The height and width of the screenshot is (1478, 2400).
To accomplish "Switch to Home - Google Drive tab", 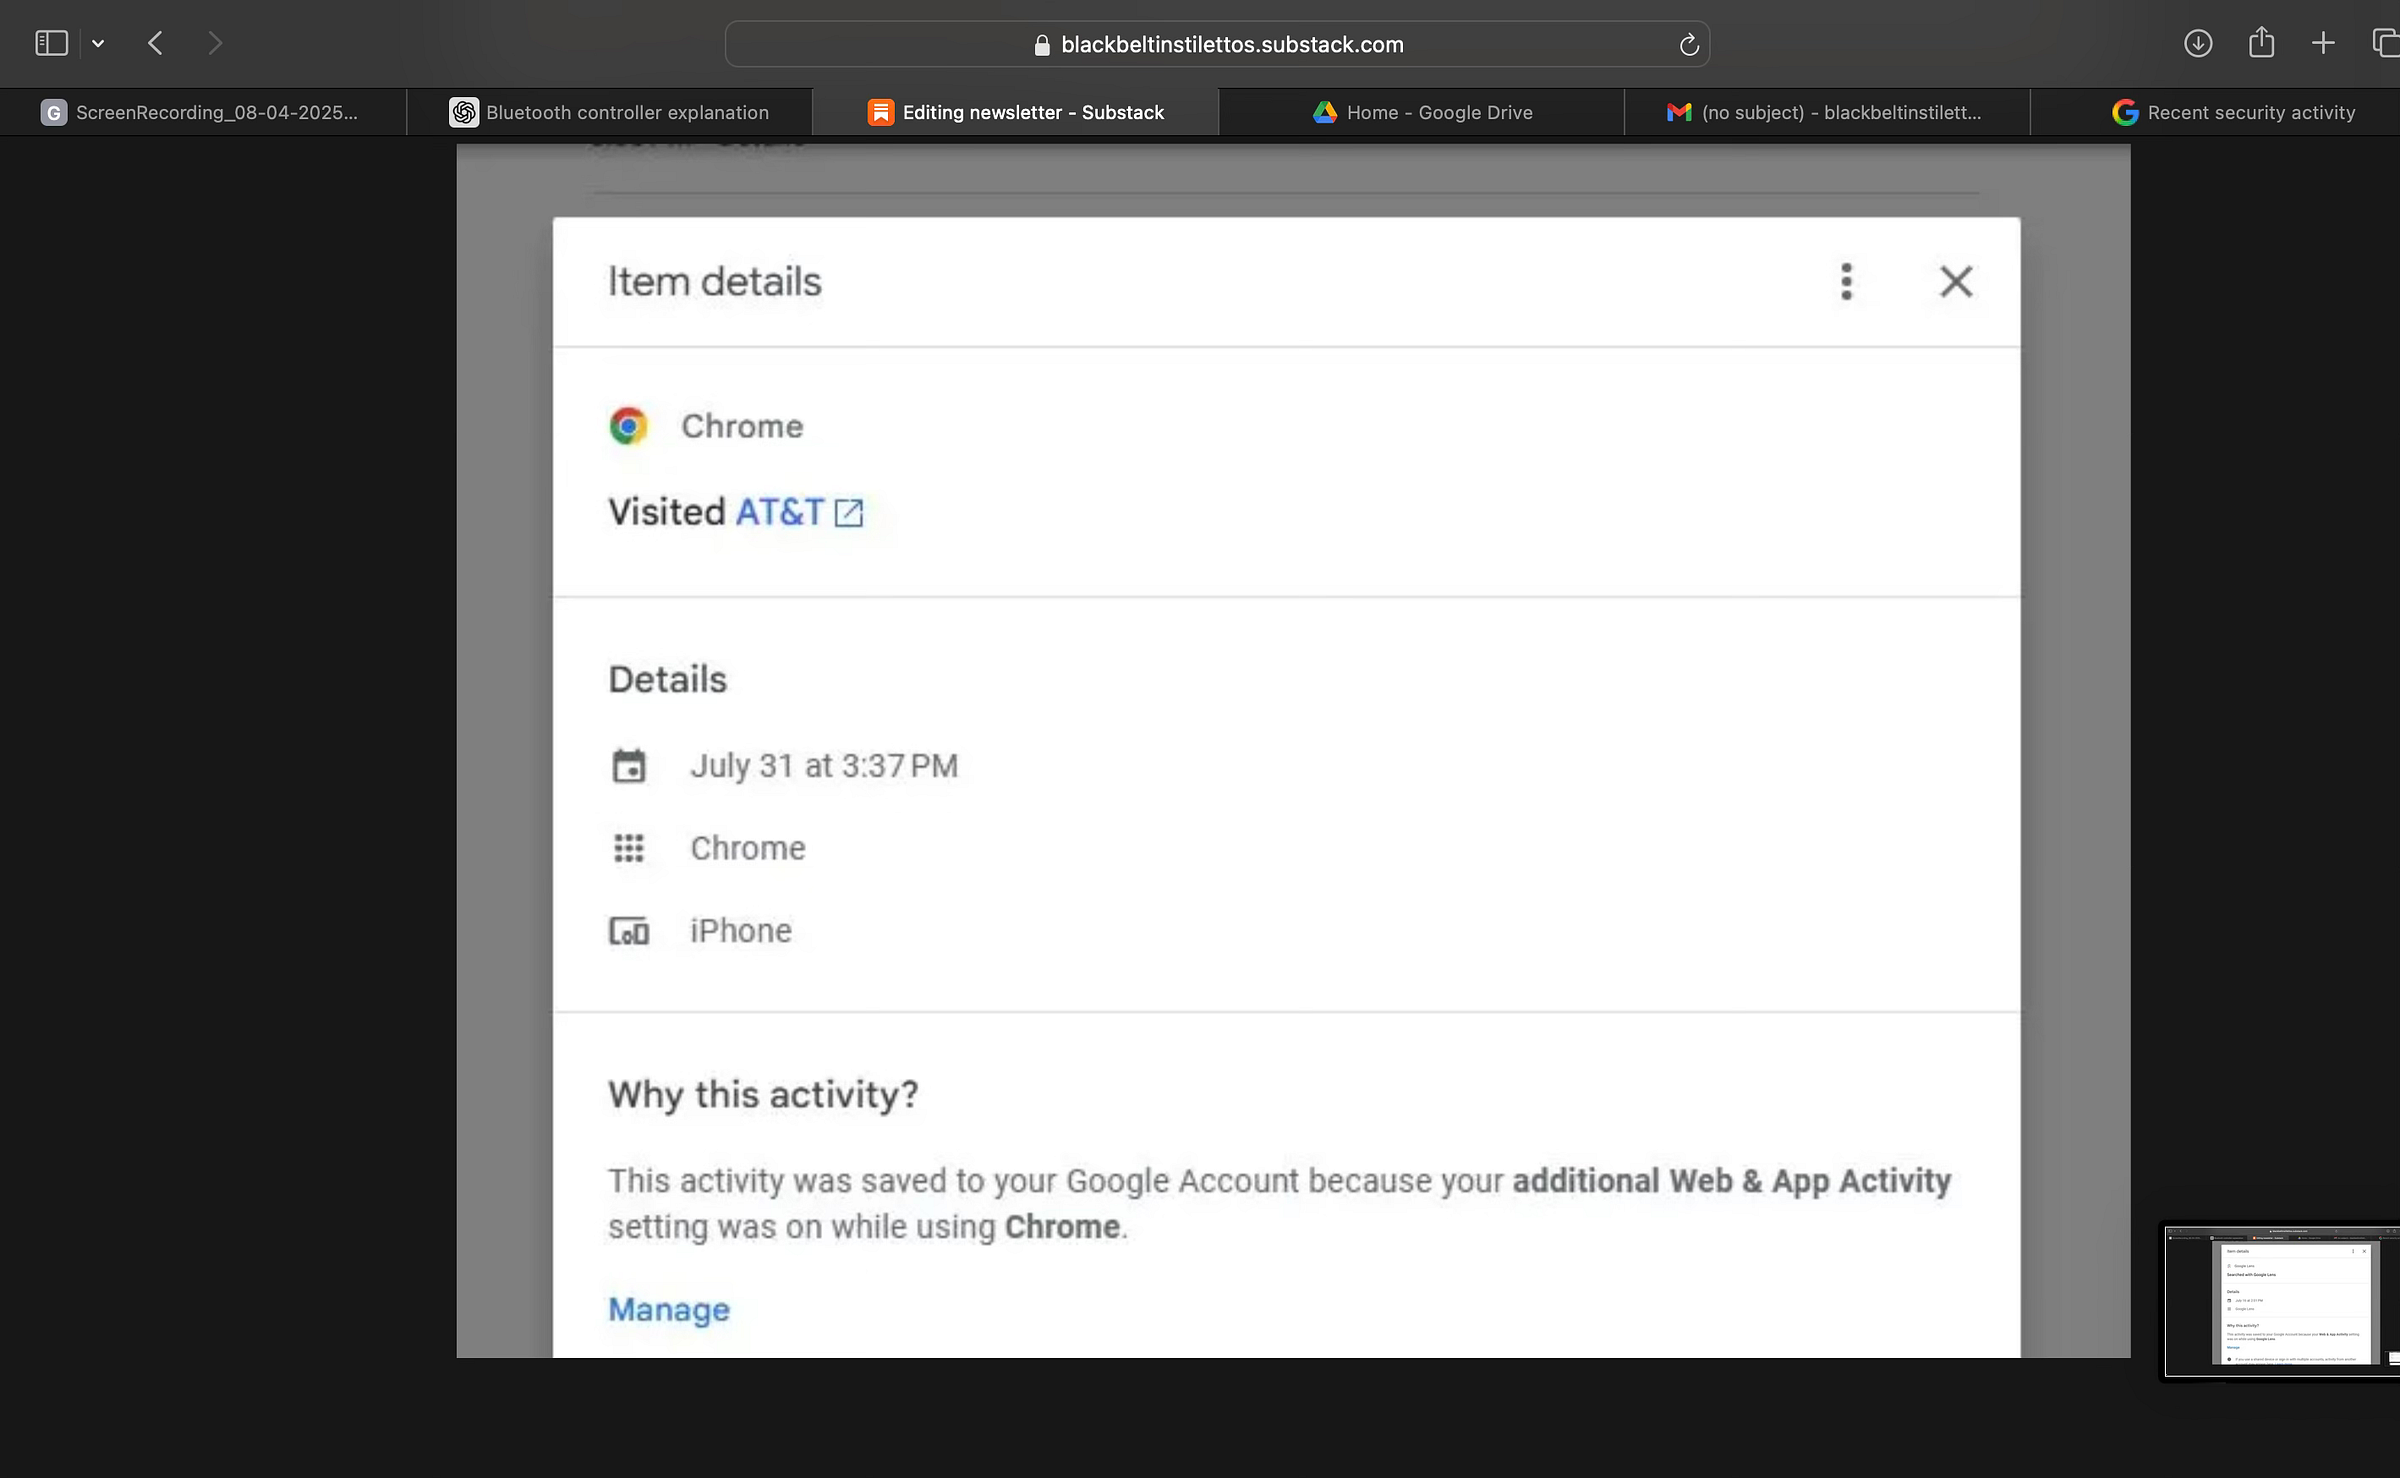I will 1422,112.
